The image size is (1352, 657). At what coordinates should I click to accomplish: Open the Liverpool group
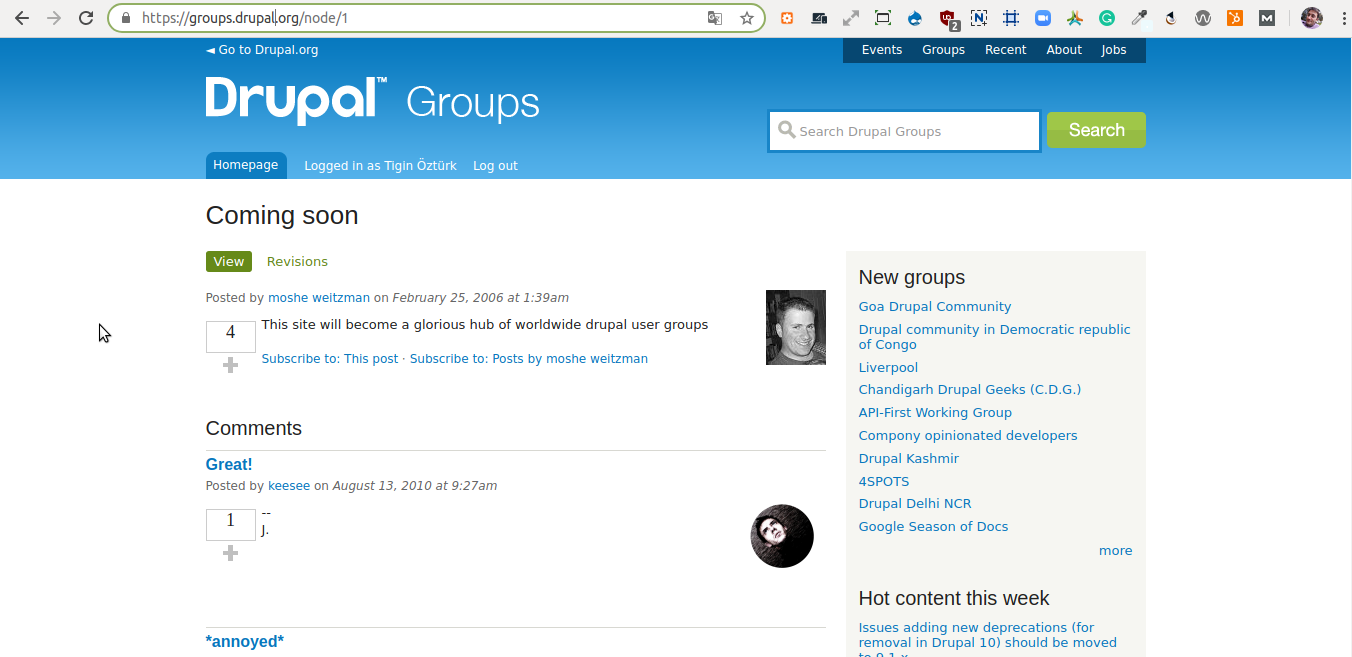pos(888,368)
